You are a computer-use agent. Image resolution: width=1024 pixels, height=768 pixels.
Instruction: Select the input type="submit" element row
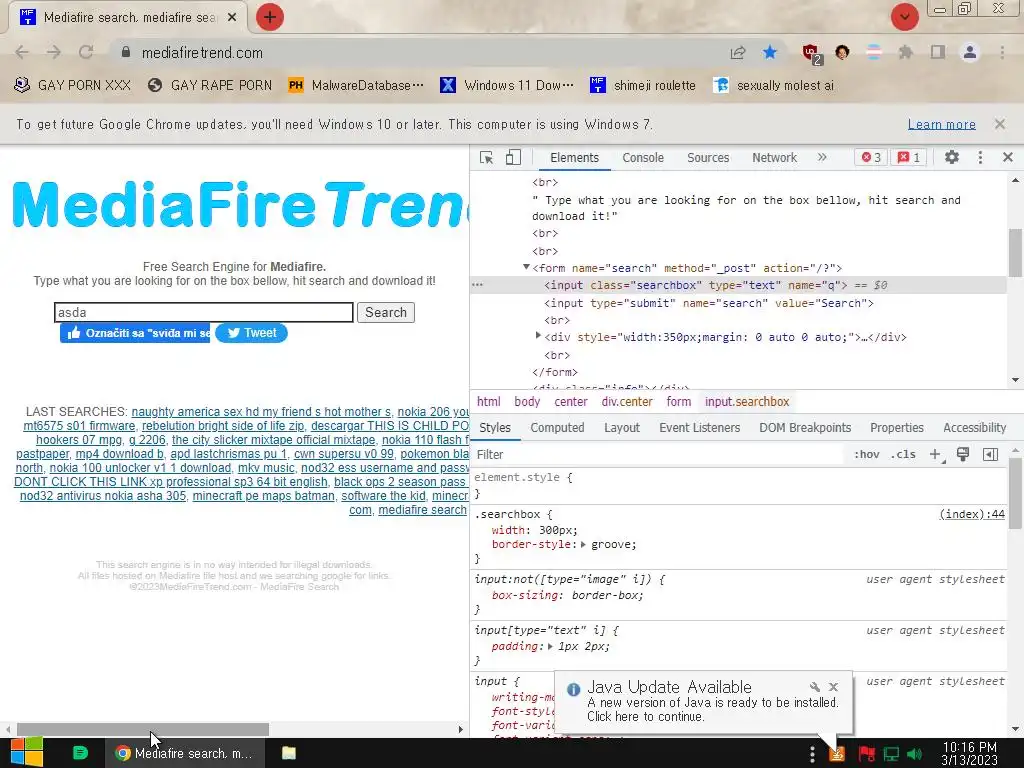(x=709, y=303)
